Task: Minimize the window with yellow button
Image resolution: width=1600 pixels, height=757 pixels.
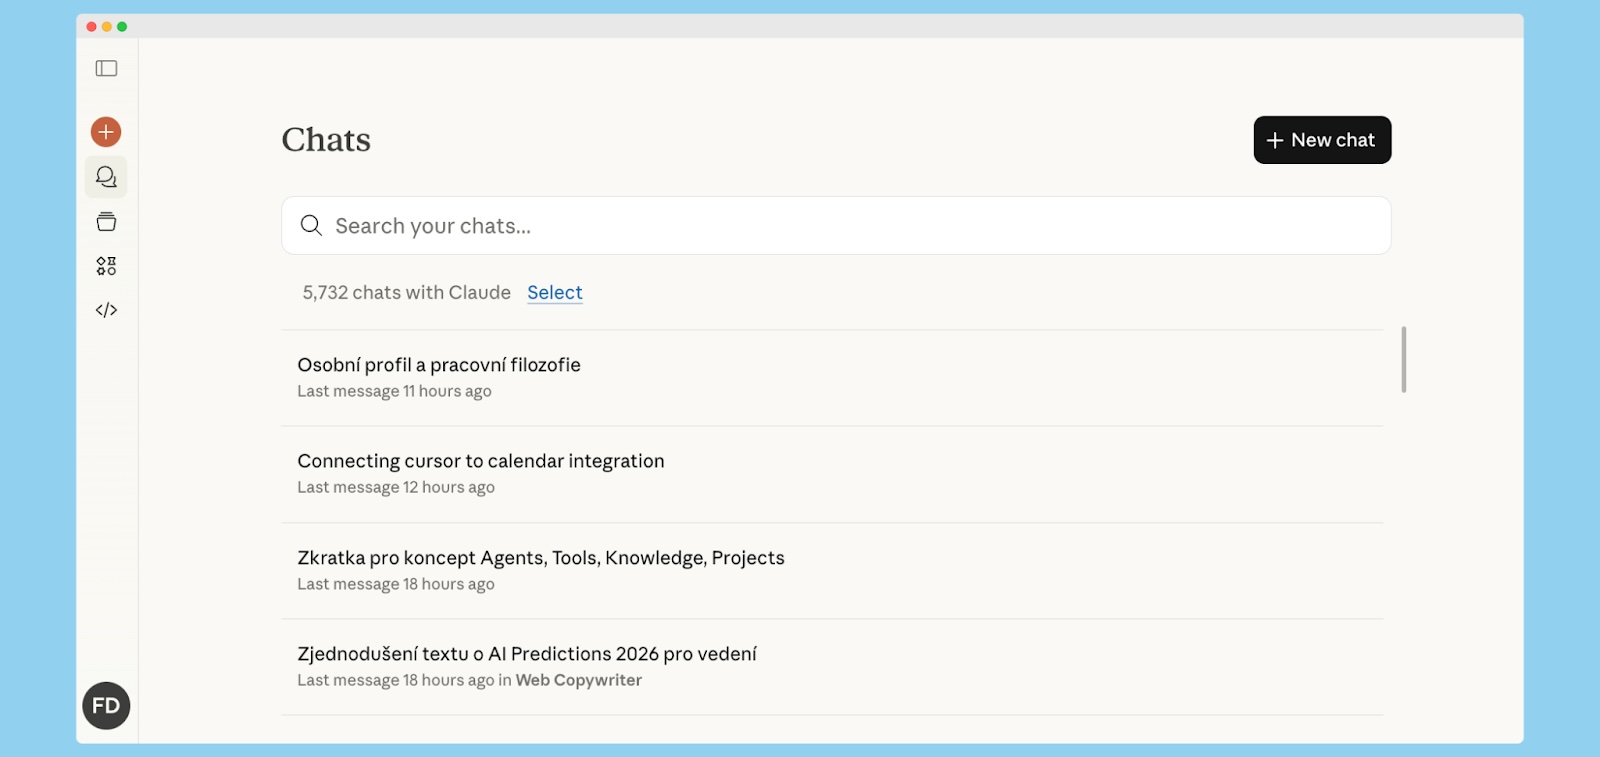Action: coord(107,27)
